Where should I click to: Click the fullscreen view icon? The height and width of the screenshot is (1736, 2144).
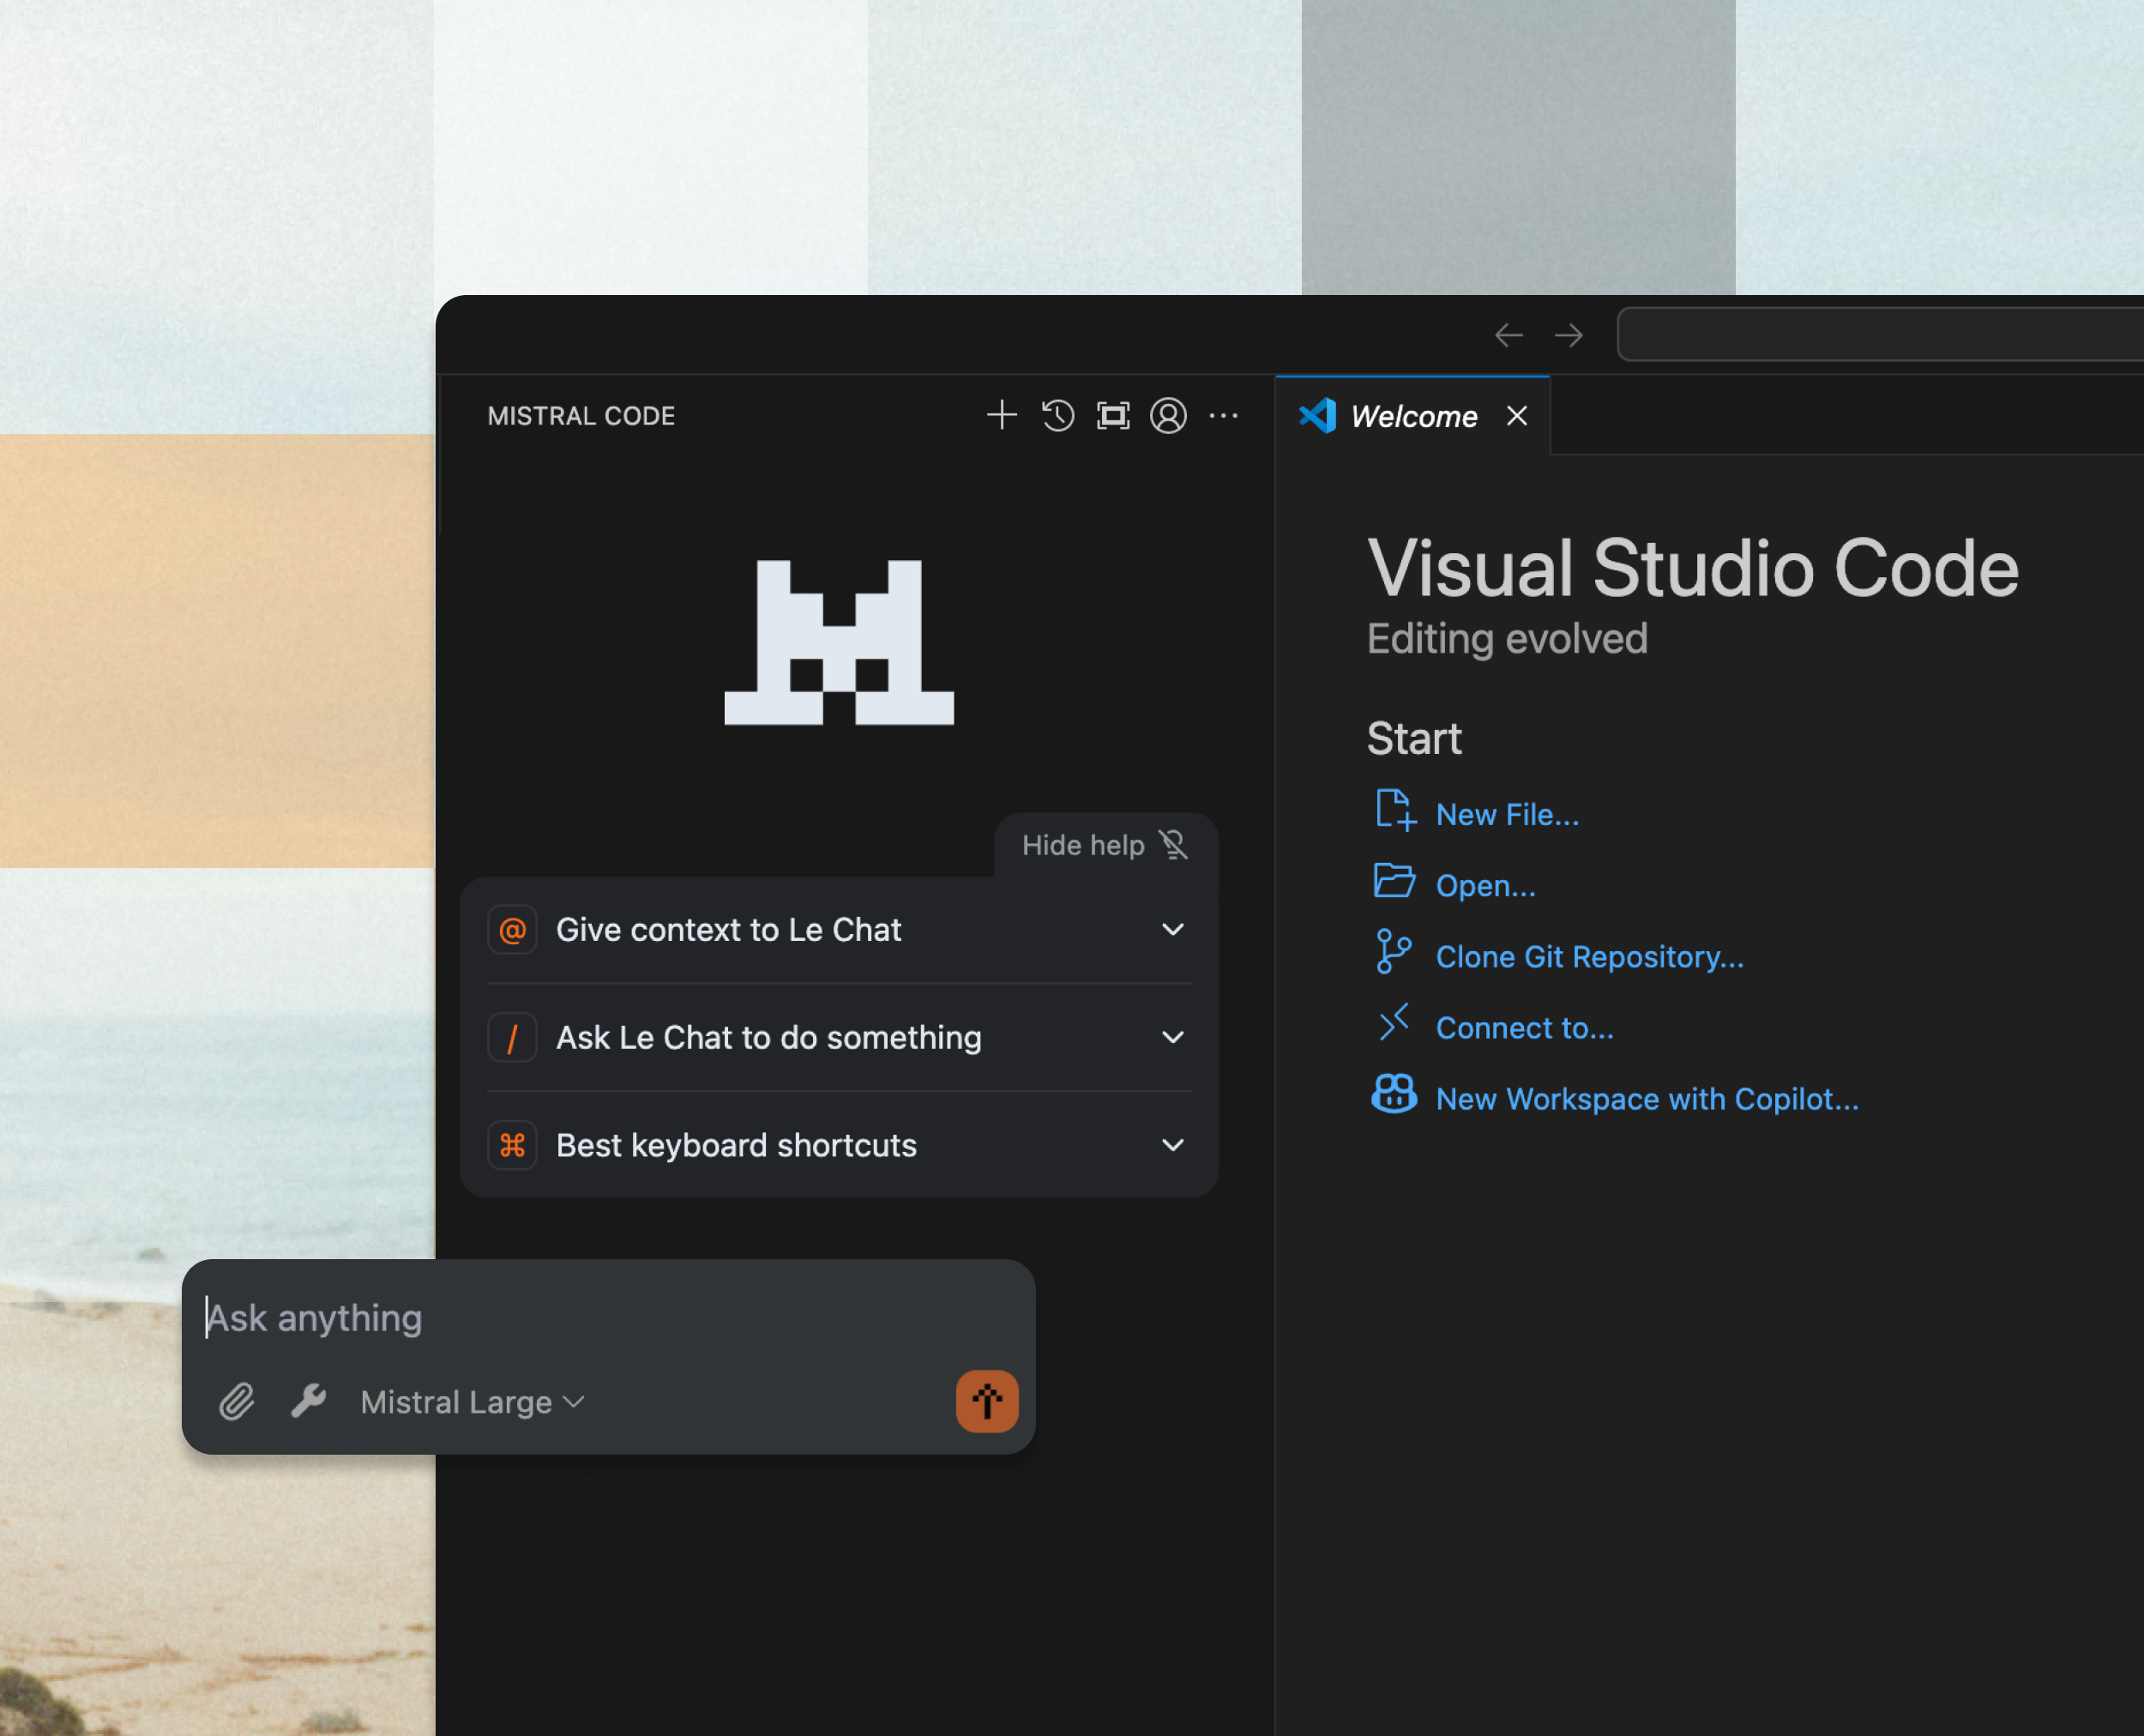(x=1113, y=415)
